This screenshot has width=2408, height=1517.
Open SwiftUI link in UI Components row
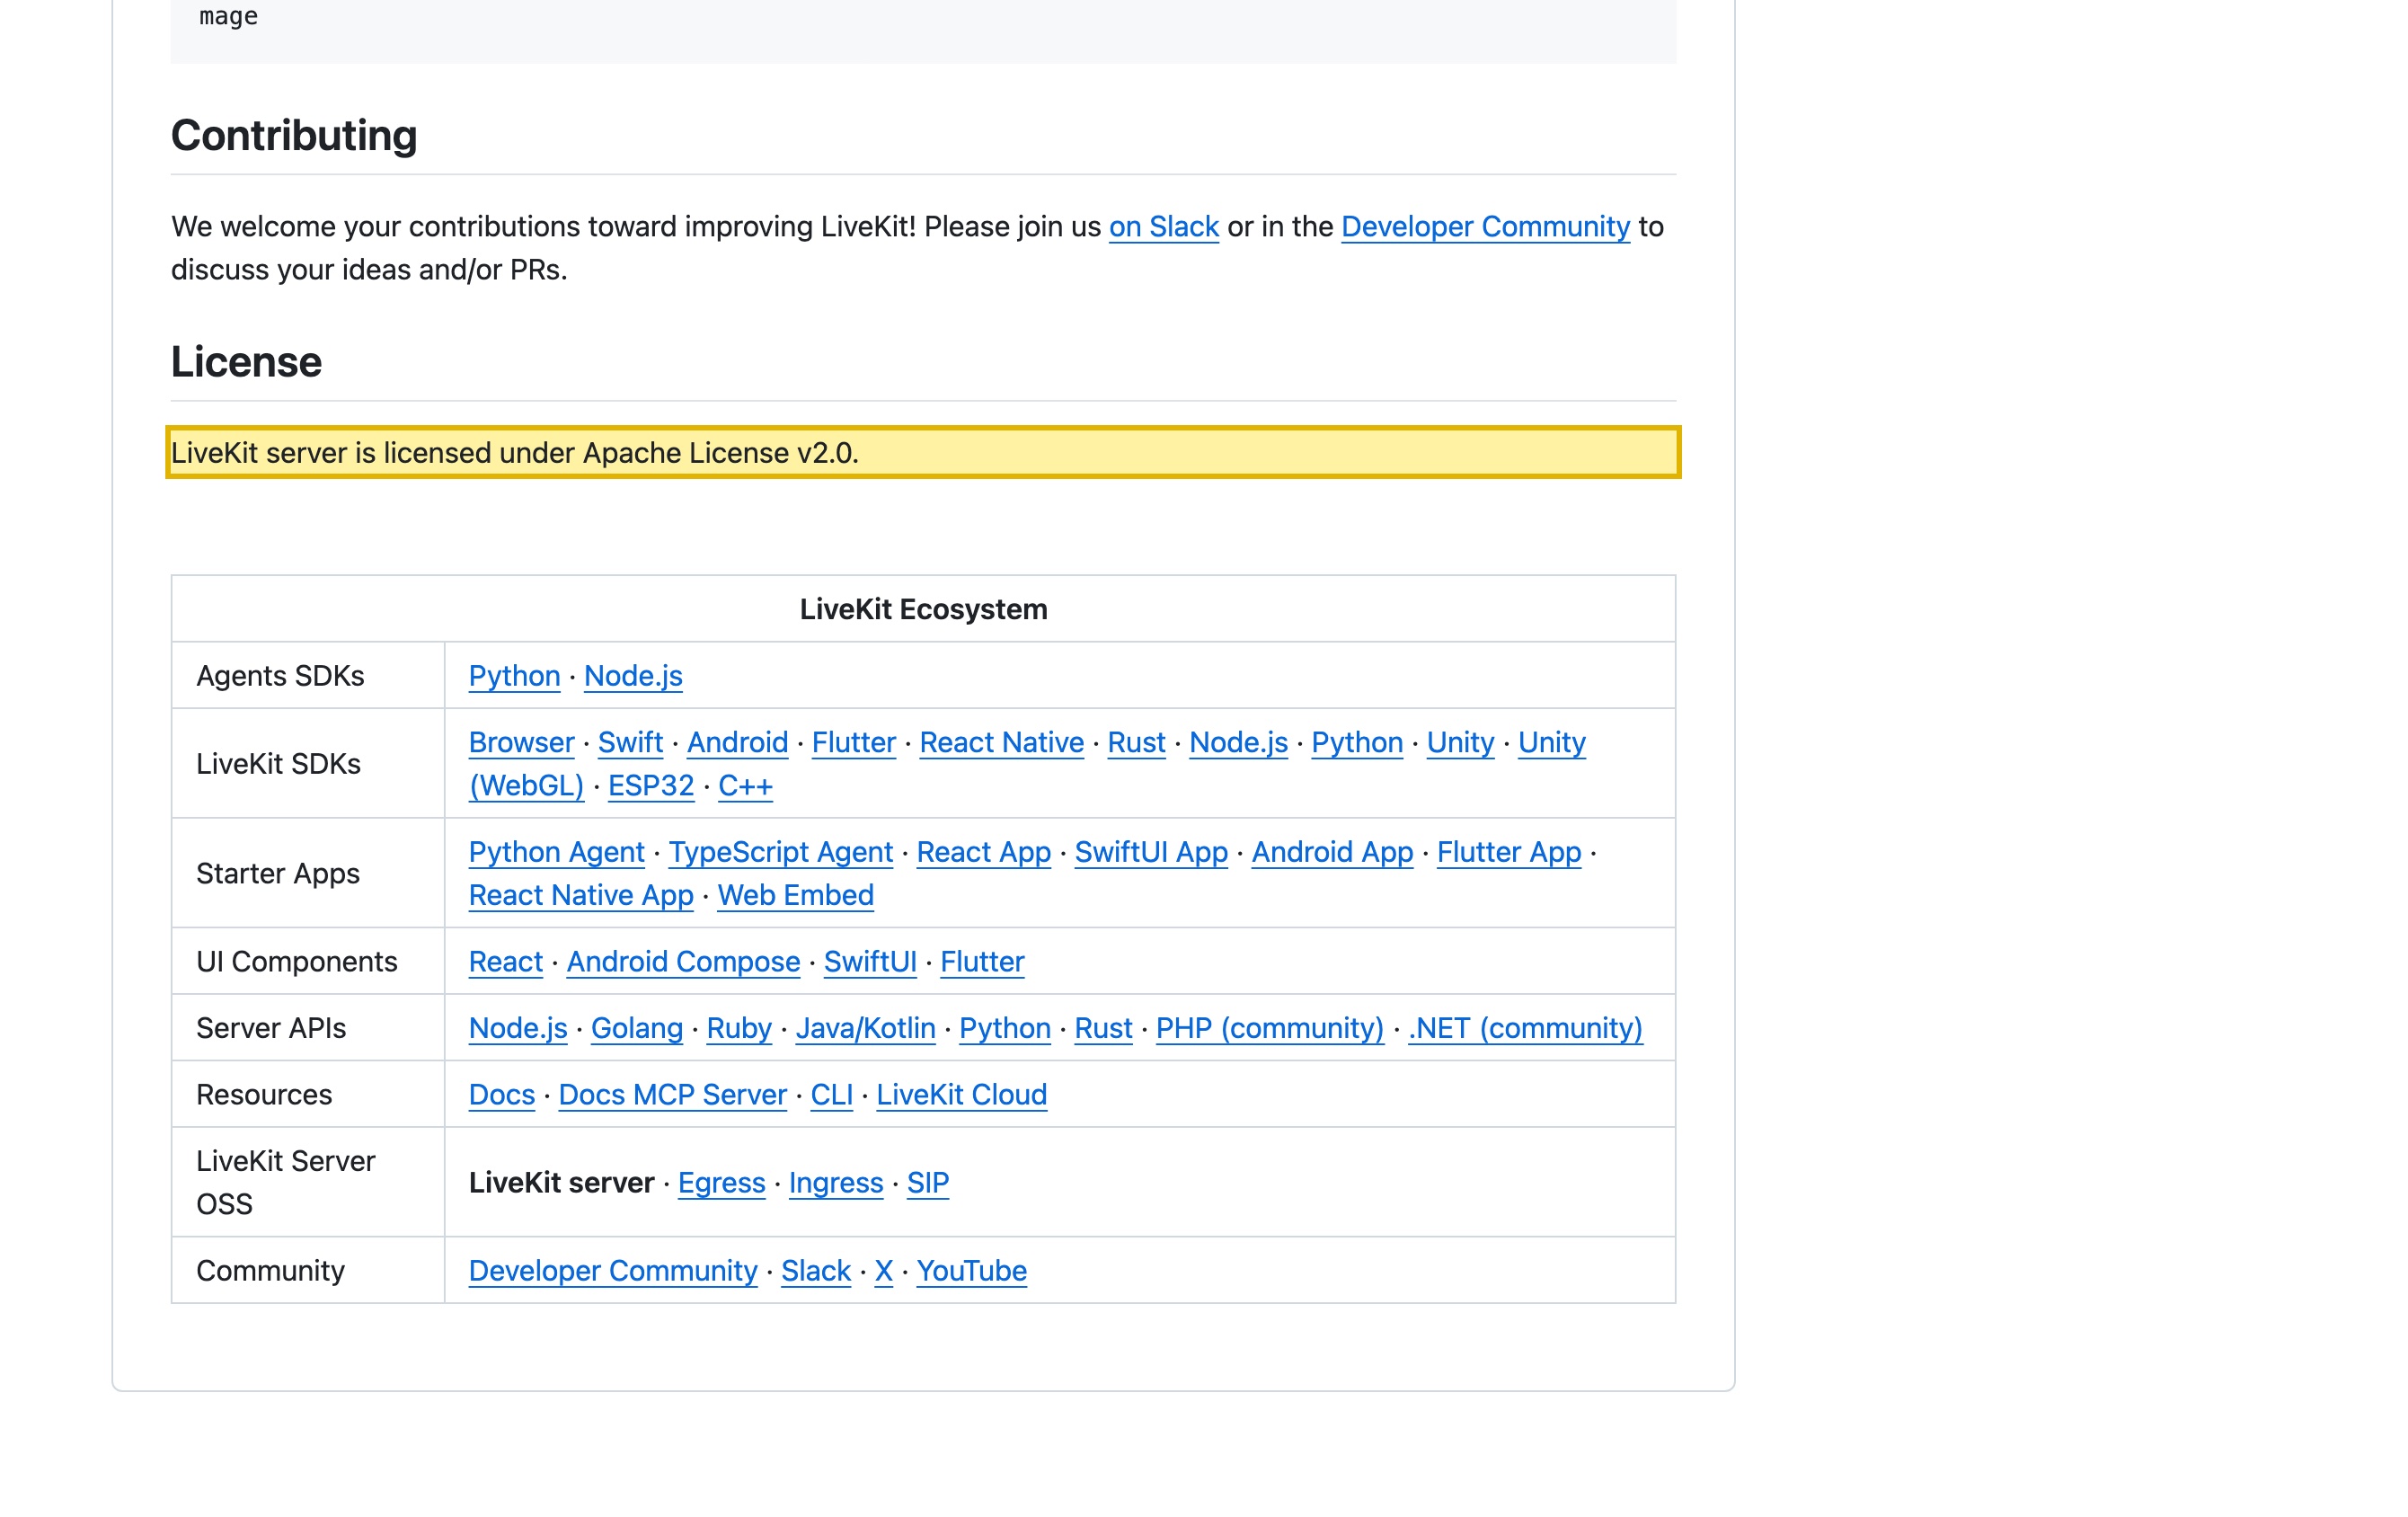pyautogui.click(x=870, y=962)
